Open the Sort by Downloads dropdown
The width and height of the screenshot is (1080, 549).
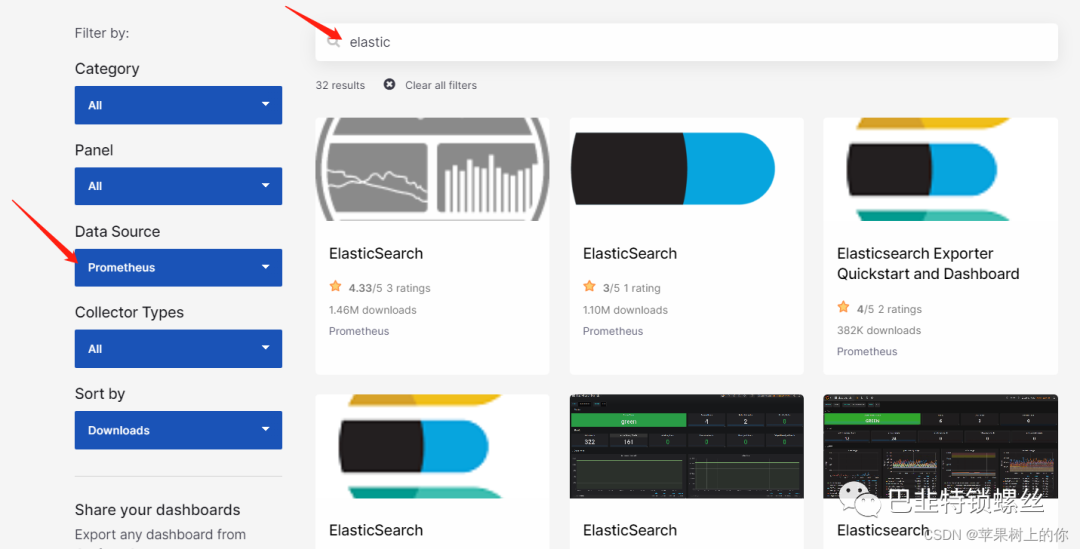click(x=178, y=430)
